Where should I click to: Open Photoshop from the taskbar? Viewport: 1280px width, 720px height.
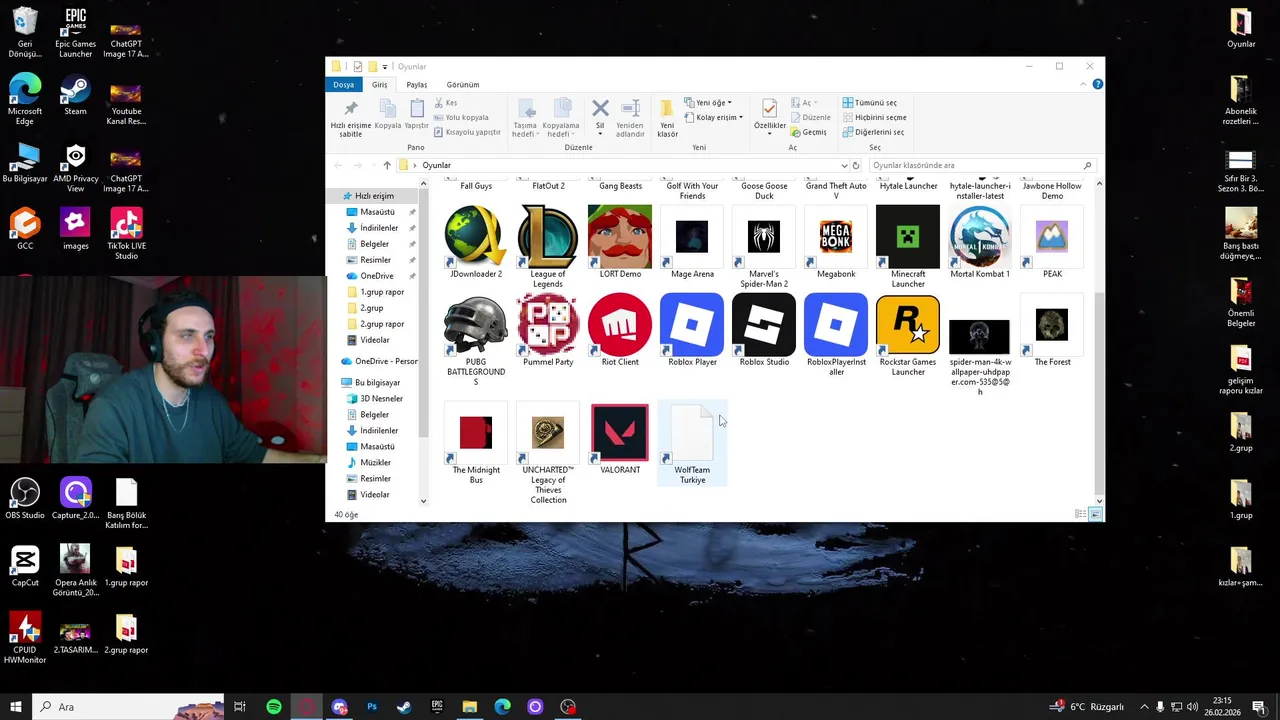[371, 707]
